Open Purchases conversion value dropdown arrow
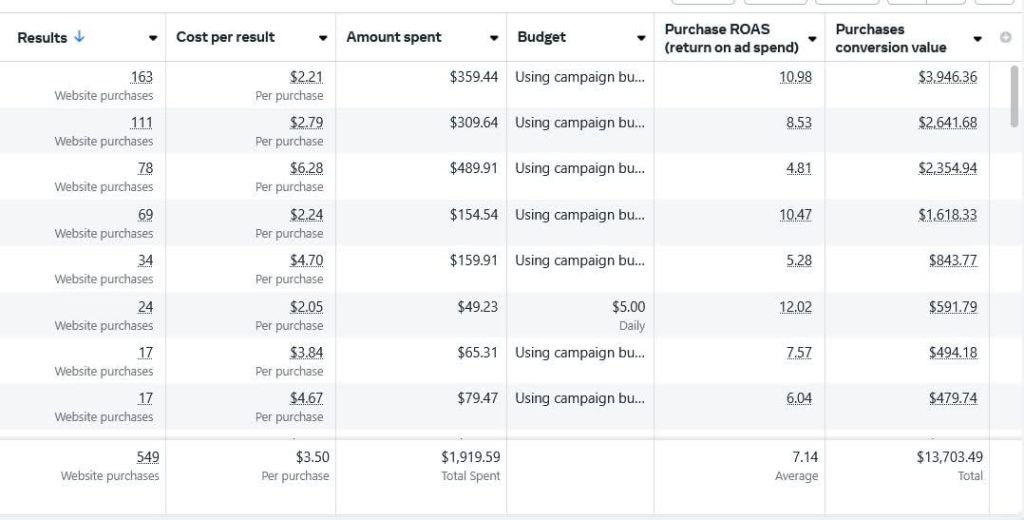The width and height of the screenshot is (1024, 520). tap(978, 38)
